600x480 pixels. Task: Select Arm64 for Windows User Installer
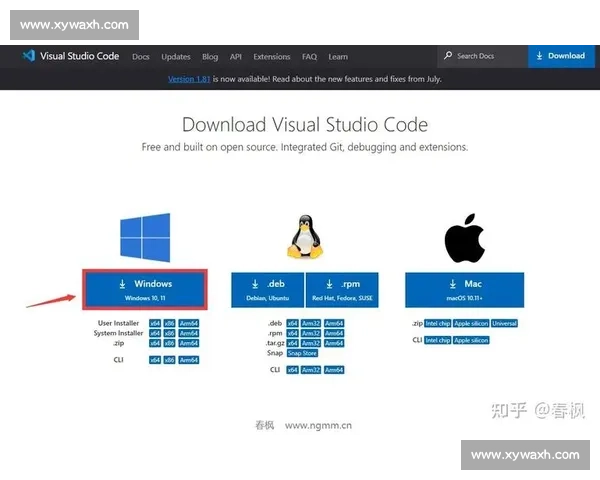tap(189, 323)
